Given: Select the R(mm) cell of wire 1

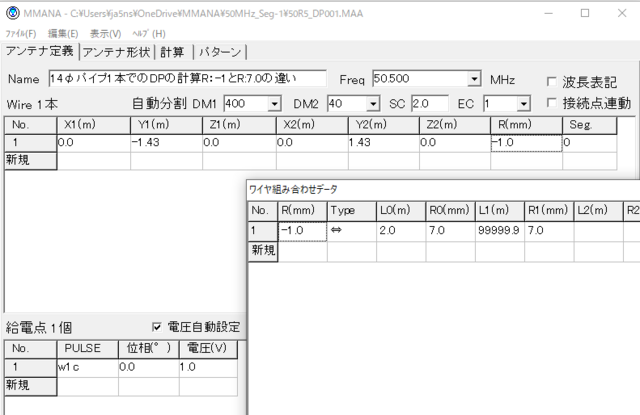Looking at the screenshot, I should pos(525,143).
